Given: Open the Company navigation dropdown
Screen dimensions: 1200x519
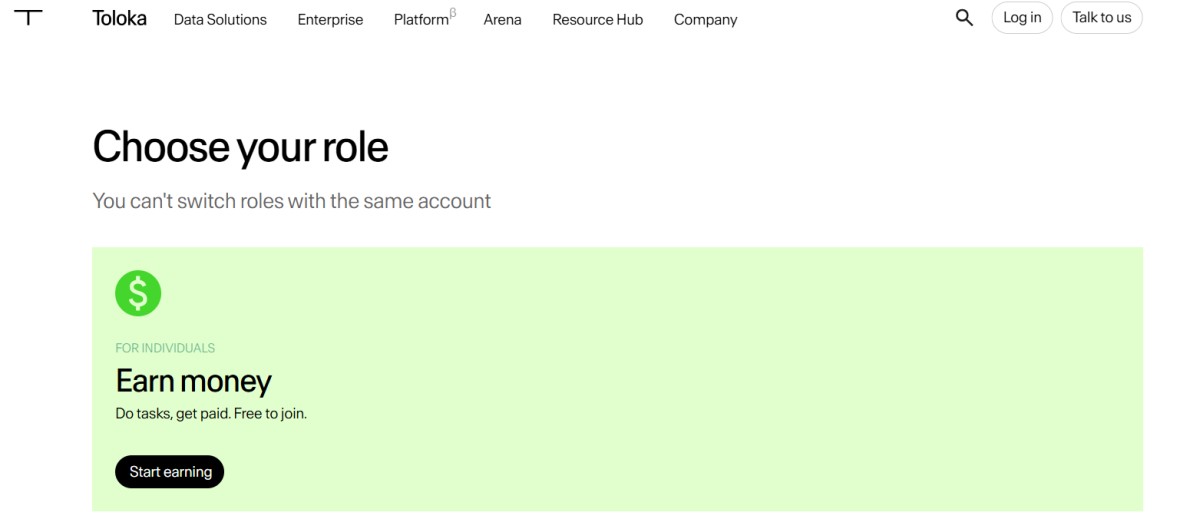Looking at the screenshot, I should [x=705, y=19].
